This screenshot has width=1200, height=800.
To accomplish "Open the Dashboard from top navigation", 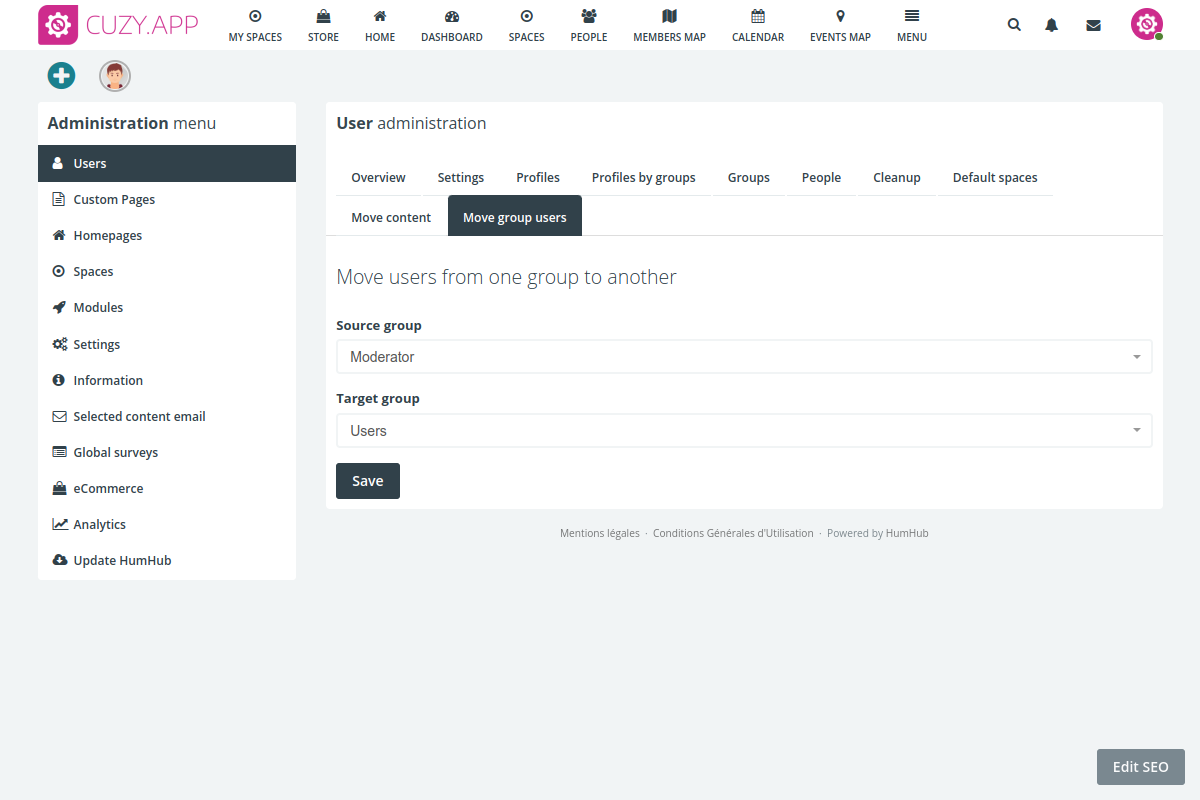I will 451,26.
